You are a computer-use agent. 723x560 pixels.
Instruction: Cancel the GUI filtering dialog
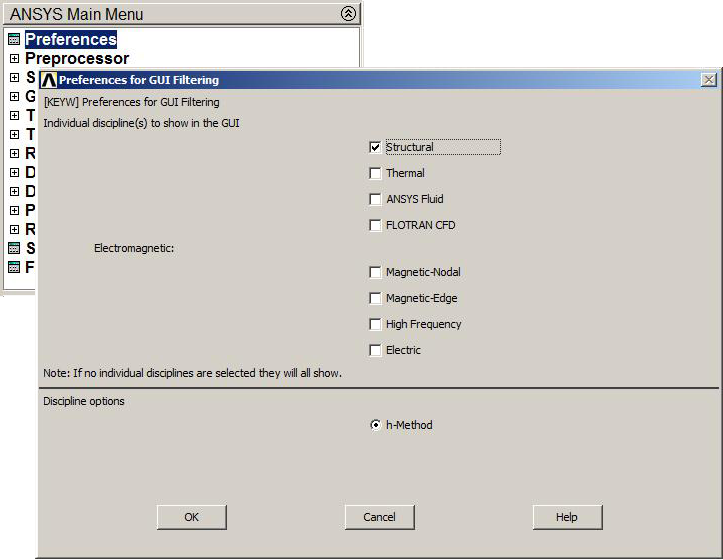pos(379,517)
